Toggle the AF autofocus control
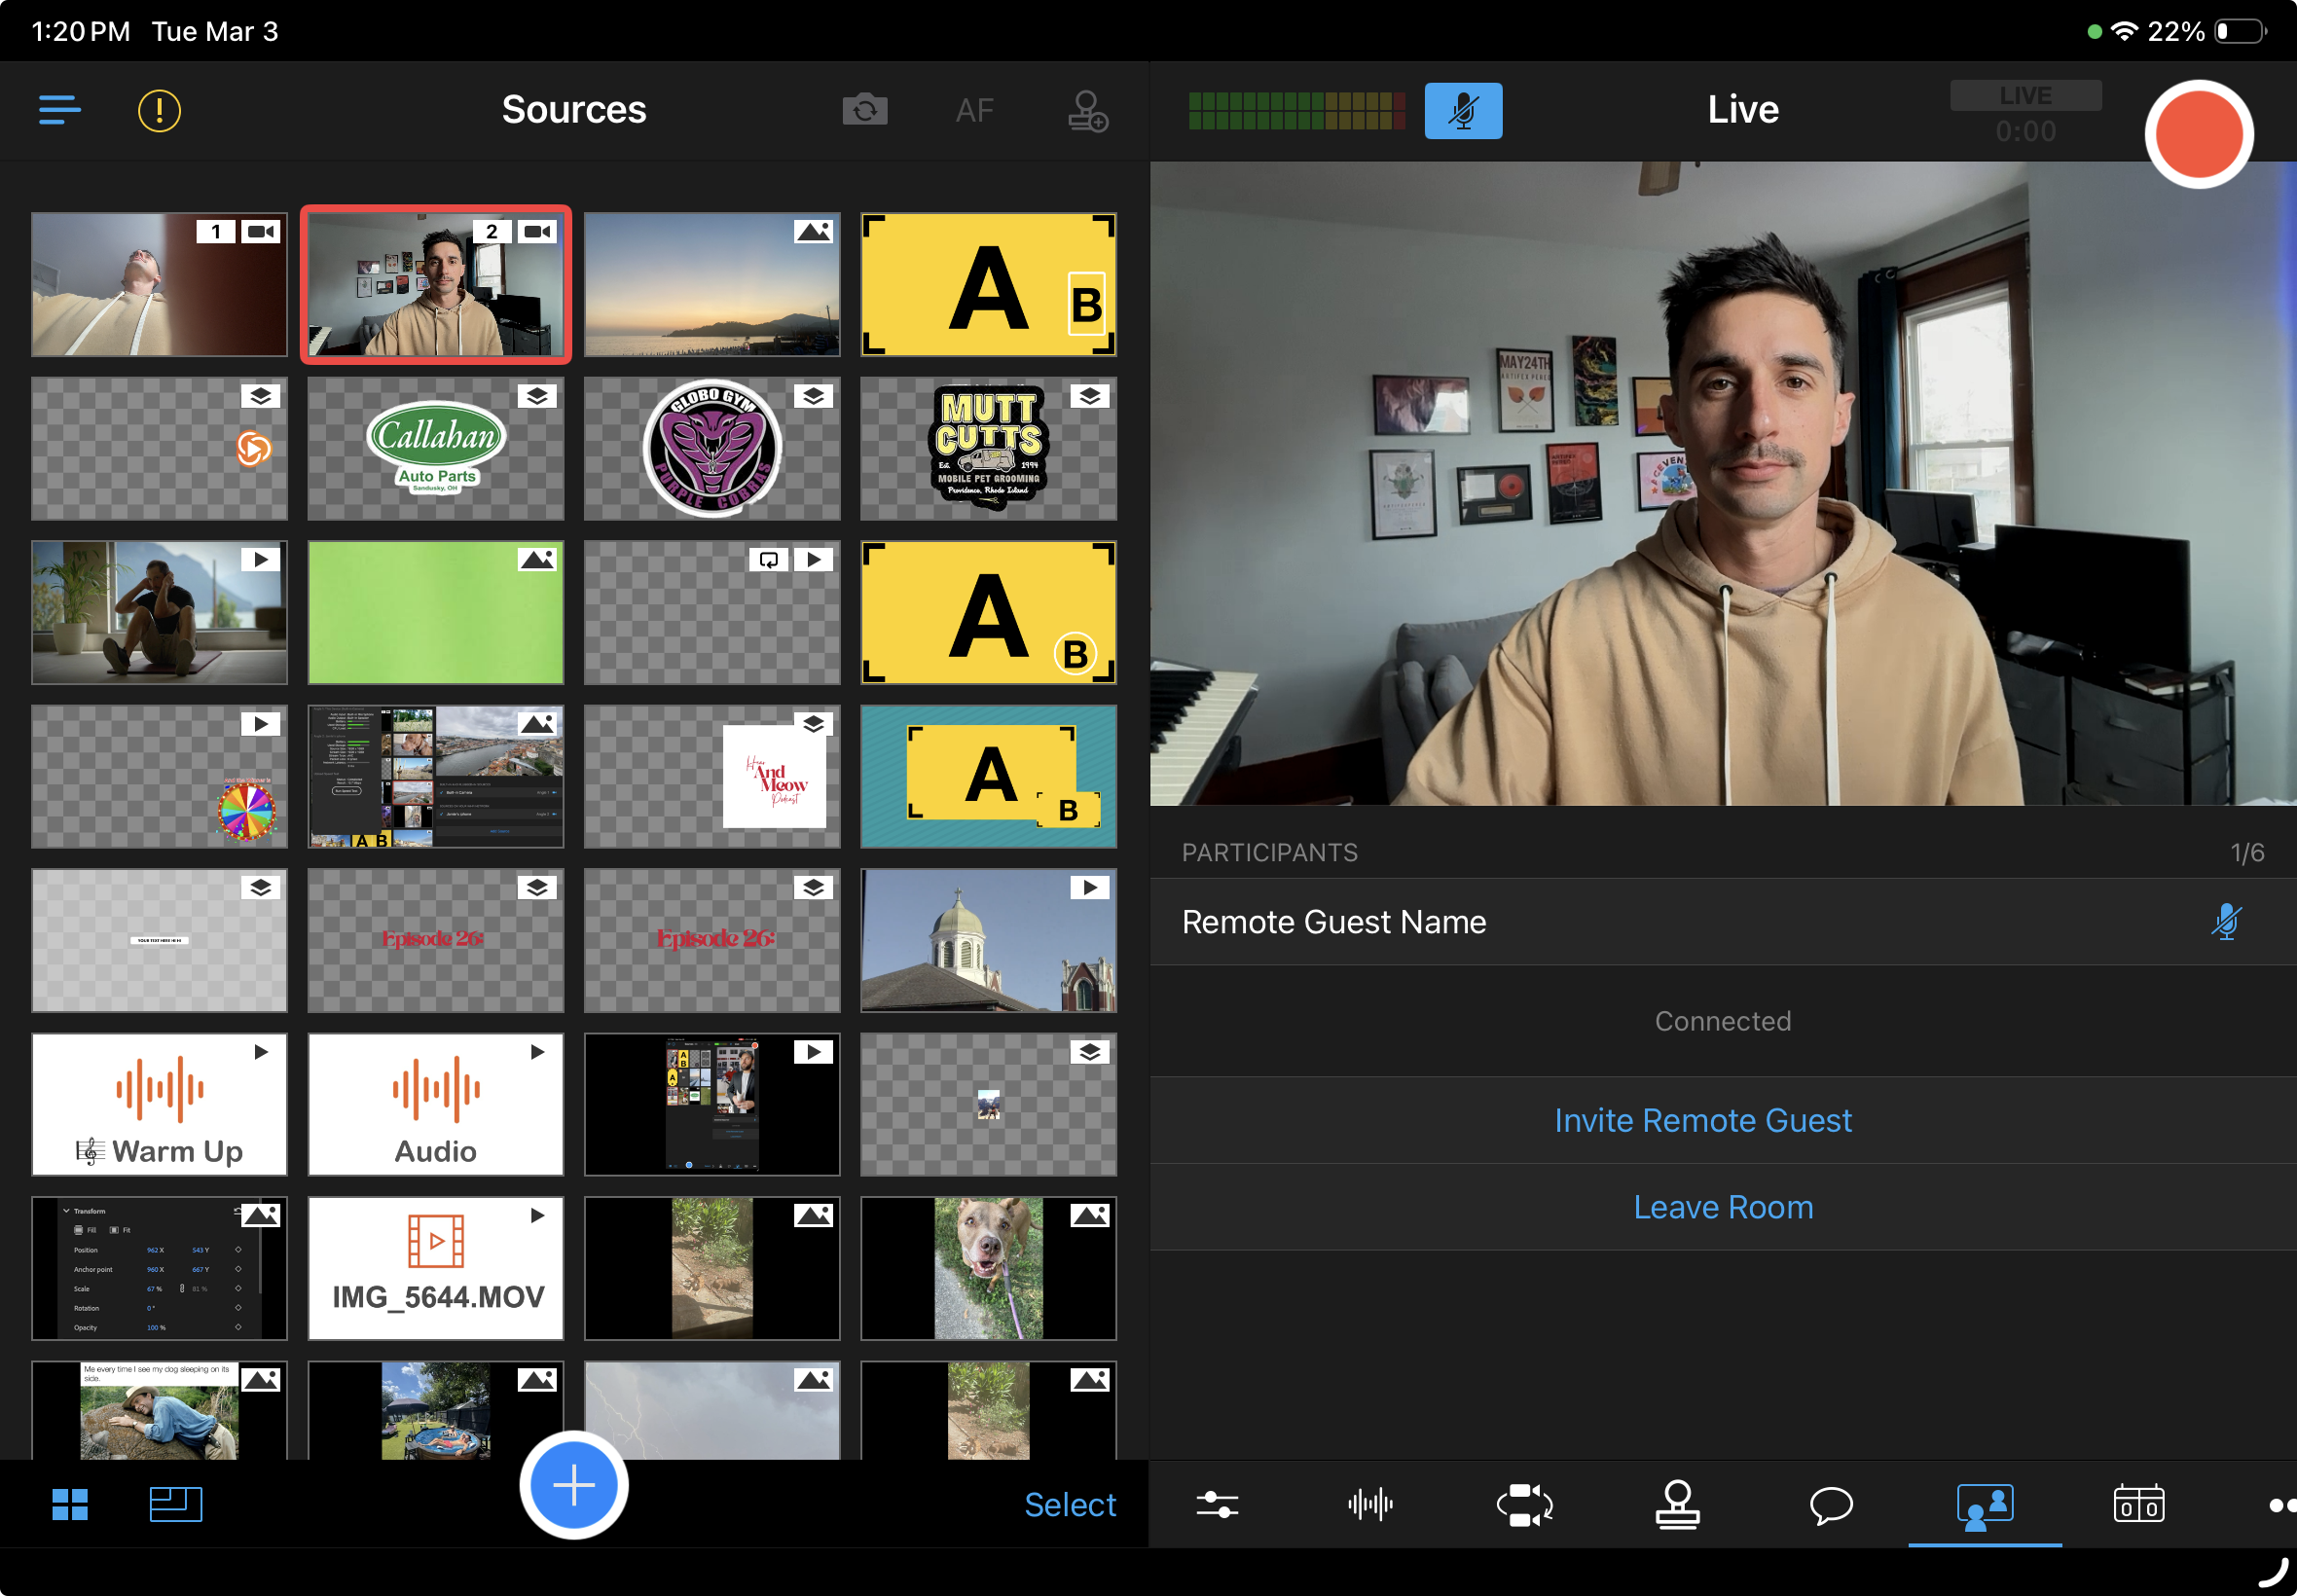The image size is (2297, 1596). [x=974, y=110]
